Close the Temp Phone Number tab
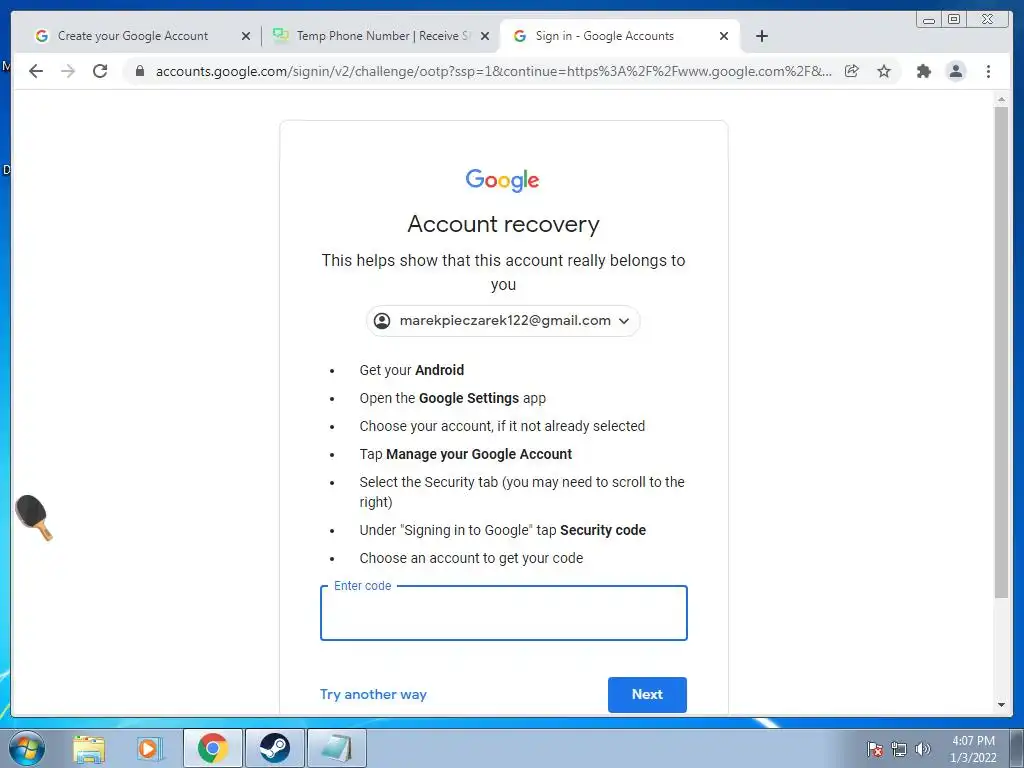This screenshot has height=768, width=1024. pyautogui.click(x=485, y=36)
